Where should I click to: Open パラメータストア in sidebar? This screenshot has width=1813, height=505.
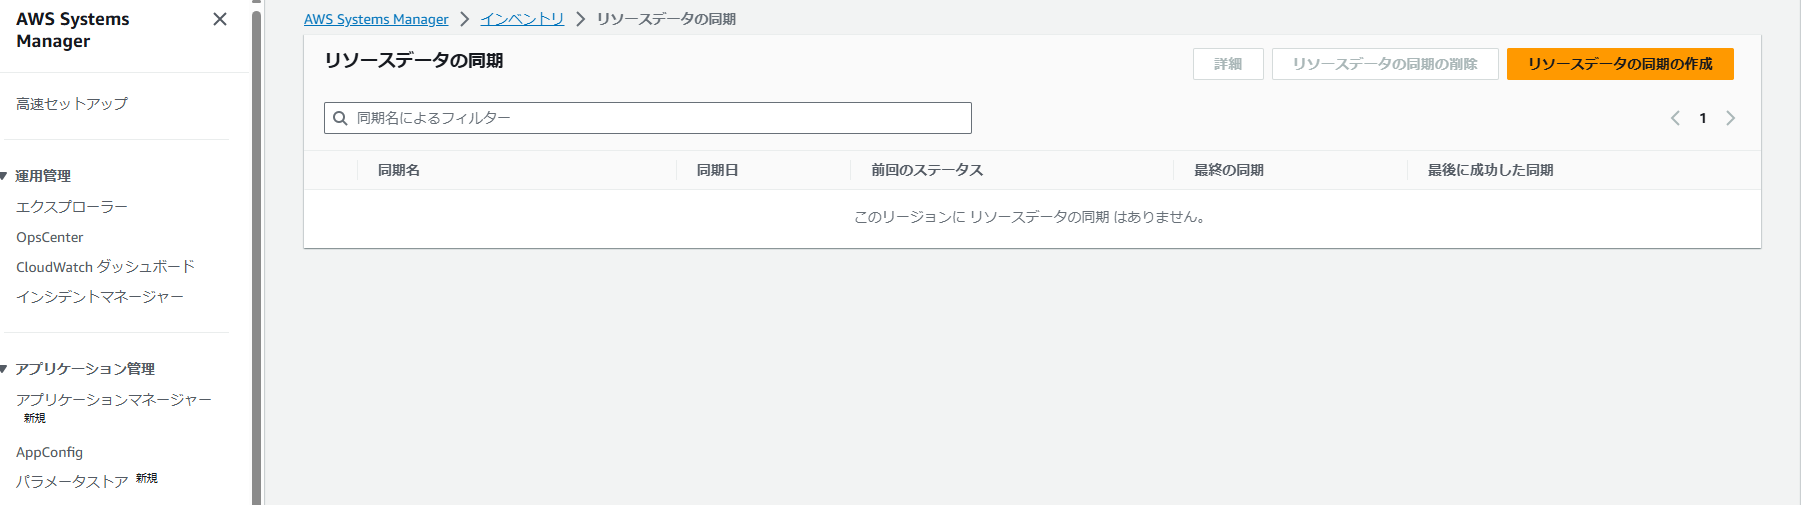click(x=72, y=482)
